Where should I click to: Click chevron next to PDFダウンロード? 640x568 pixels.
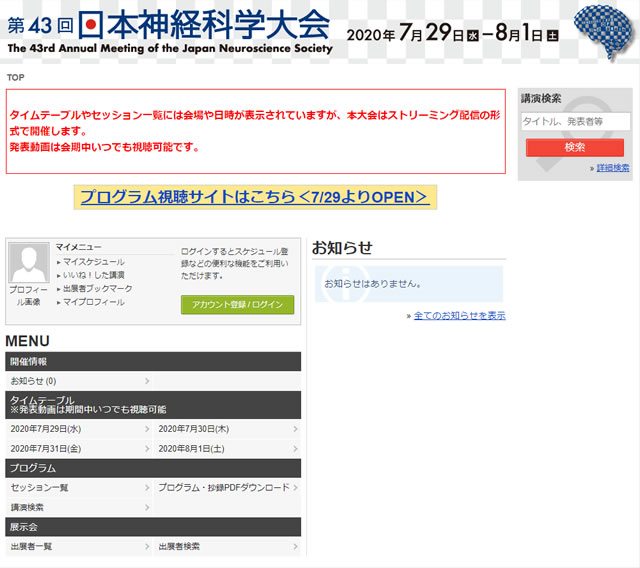(x=296, y=488)
